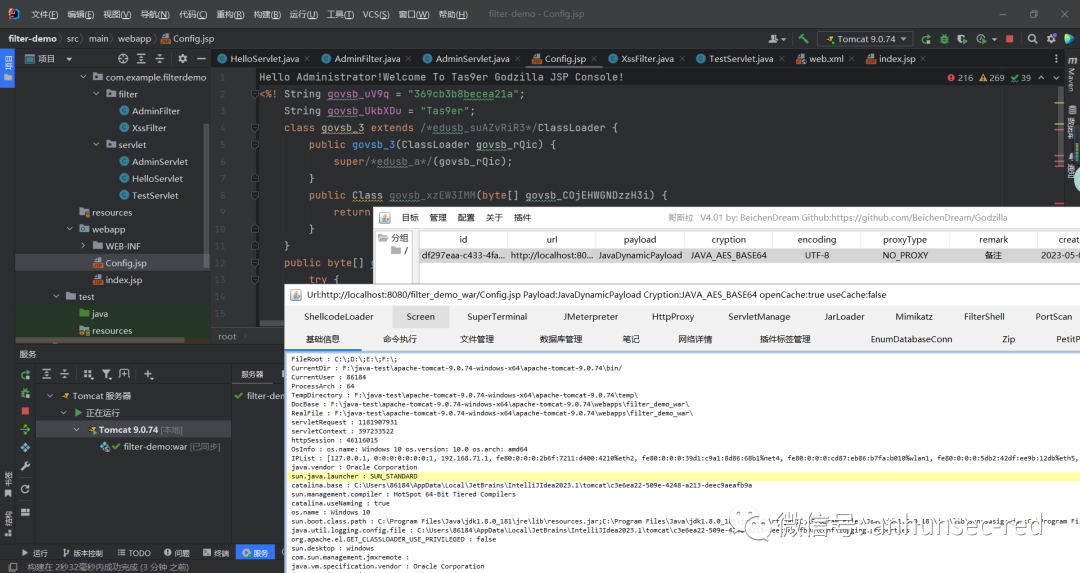Open the project view dropdown arrow
Viewport: 1080px width, 573px height.
click(x=69, y=59)
